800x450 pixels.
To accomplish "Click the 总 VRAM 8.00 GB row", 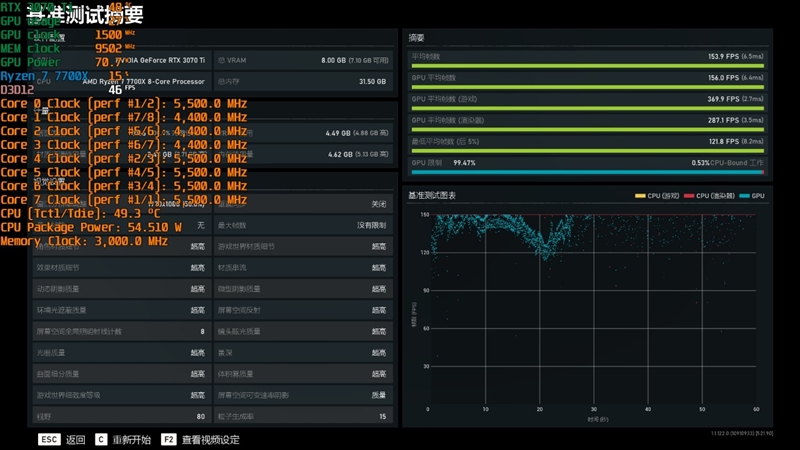I will [x=303, y=60].
